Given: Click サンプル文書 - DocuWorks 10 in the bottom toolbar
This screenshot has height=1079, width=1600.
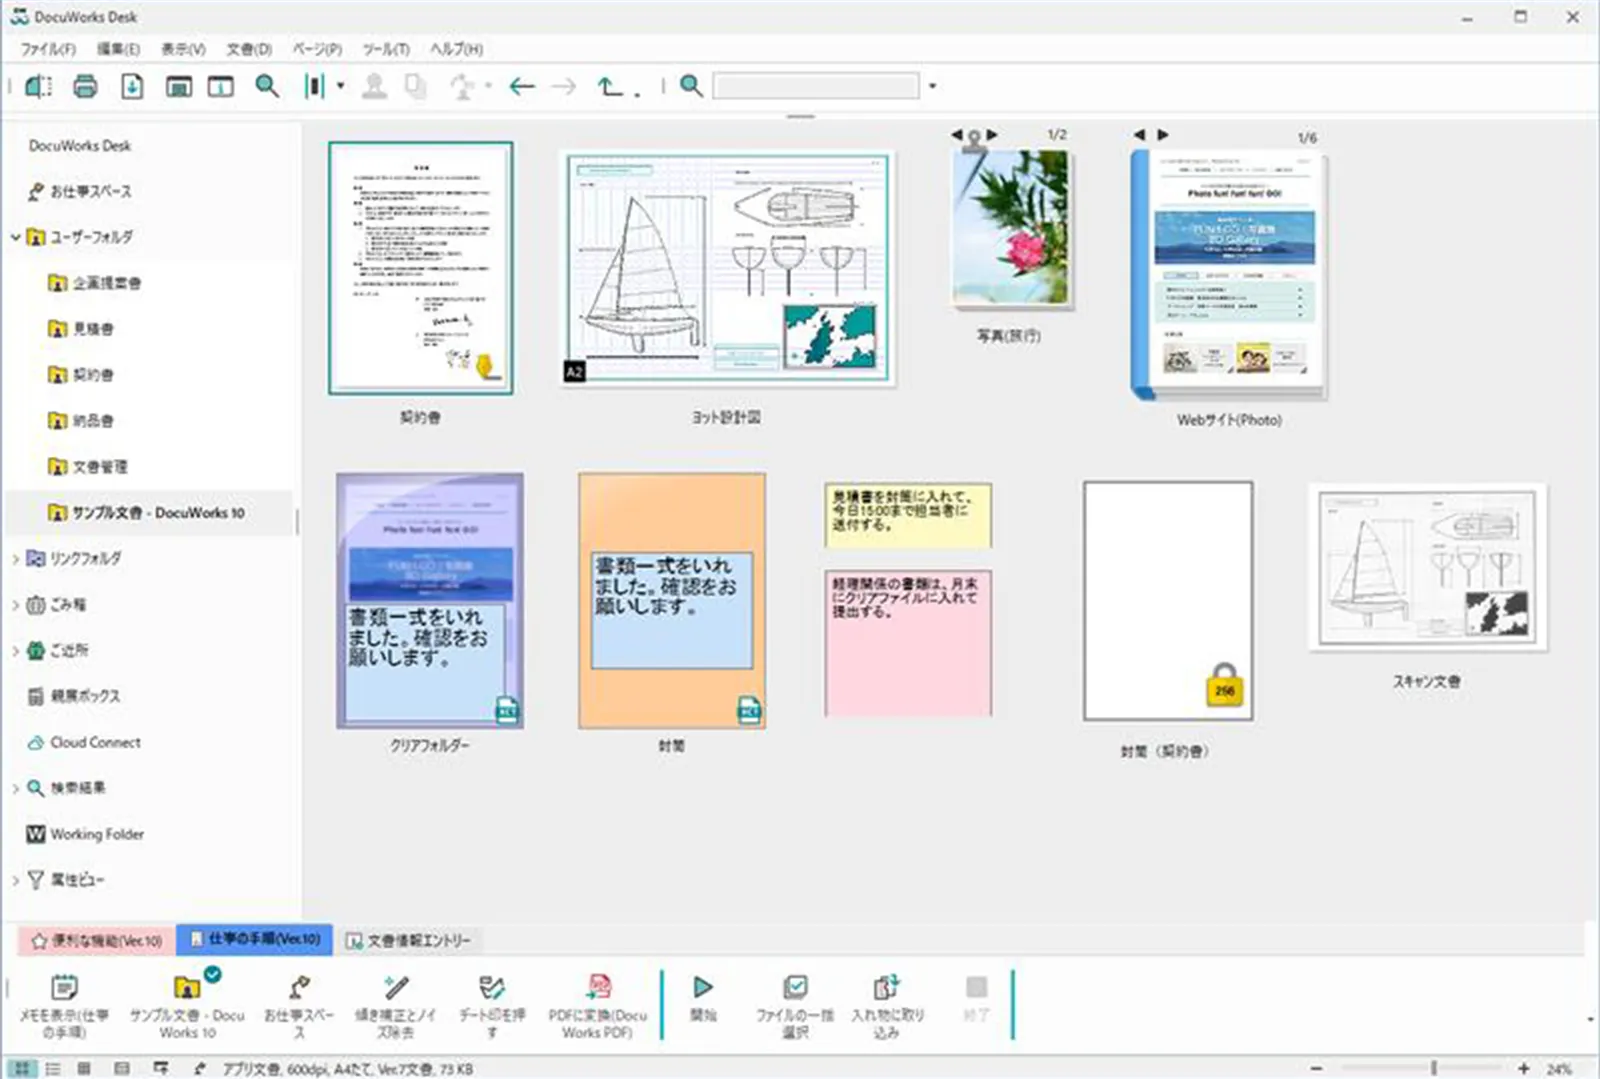Looking at the screenshot, I should pyautogui.click(x=187, y=1006).
